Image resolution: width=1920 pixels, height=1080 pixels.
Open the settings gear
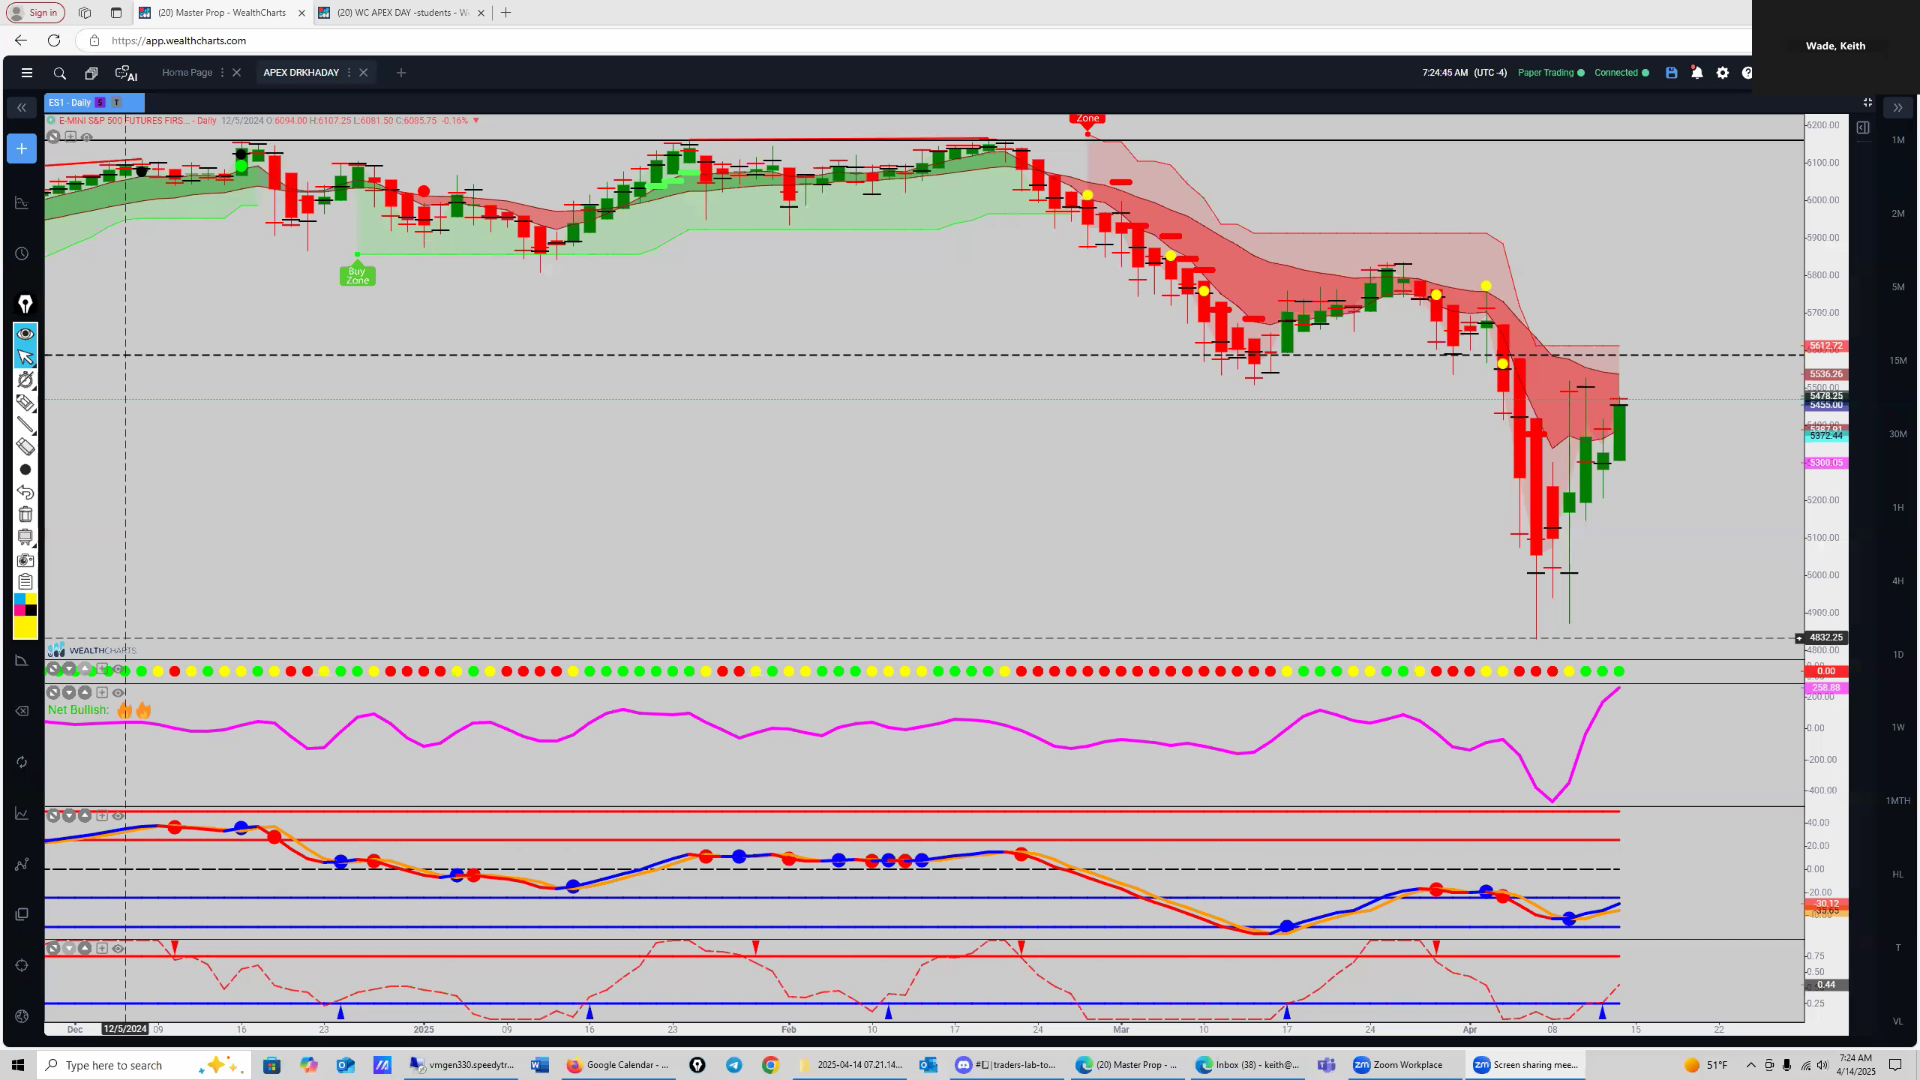click(x=1722, y=73)
